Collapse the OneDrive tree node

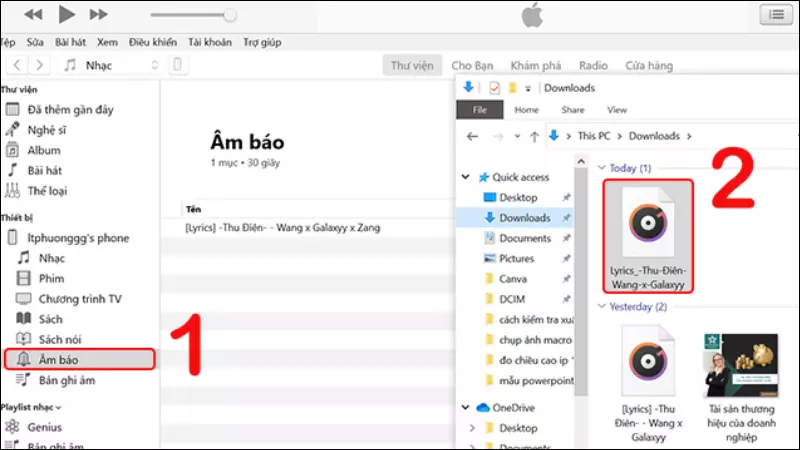click(465, 408)
